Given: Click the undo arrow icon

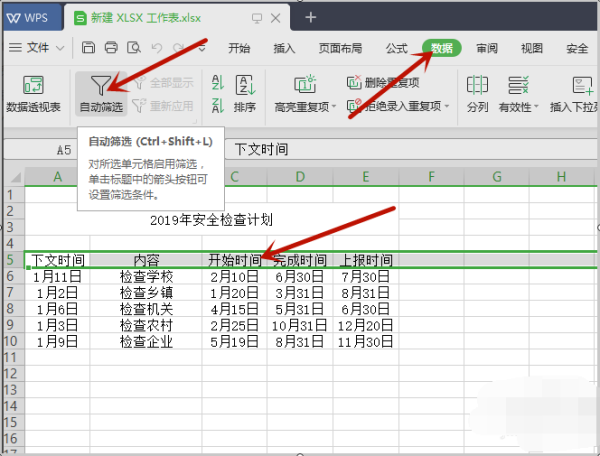Looking at the screenshot, I should click(x=155, y=48).
